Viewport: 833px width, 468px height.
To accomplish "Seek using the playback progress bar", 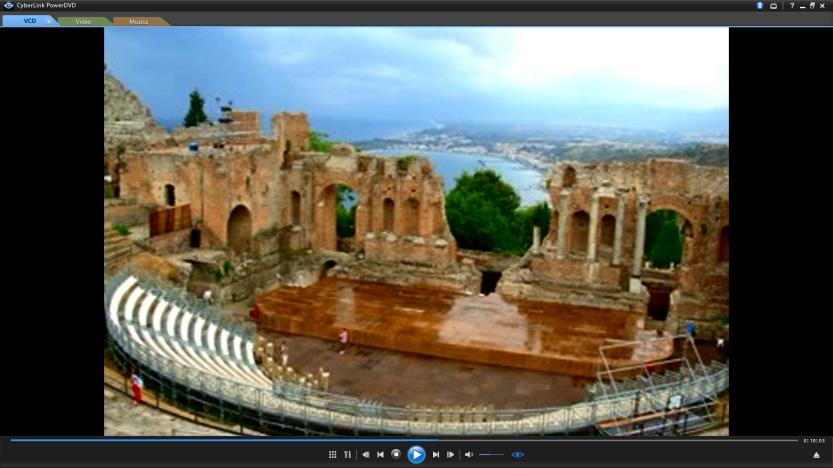I will click(x=404, y=440).
